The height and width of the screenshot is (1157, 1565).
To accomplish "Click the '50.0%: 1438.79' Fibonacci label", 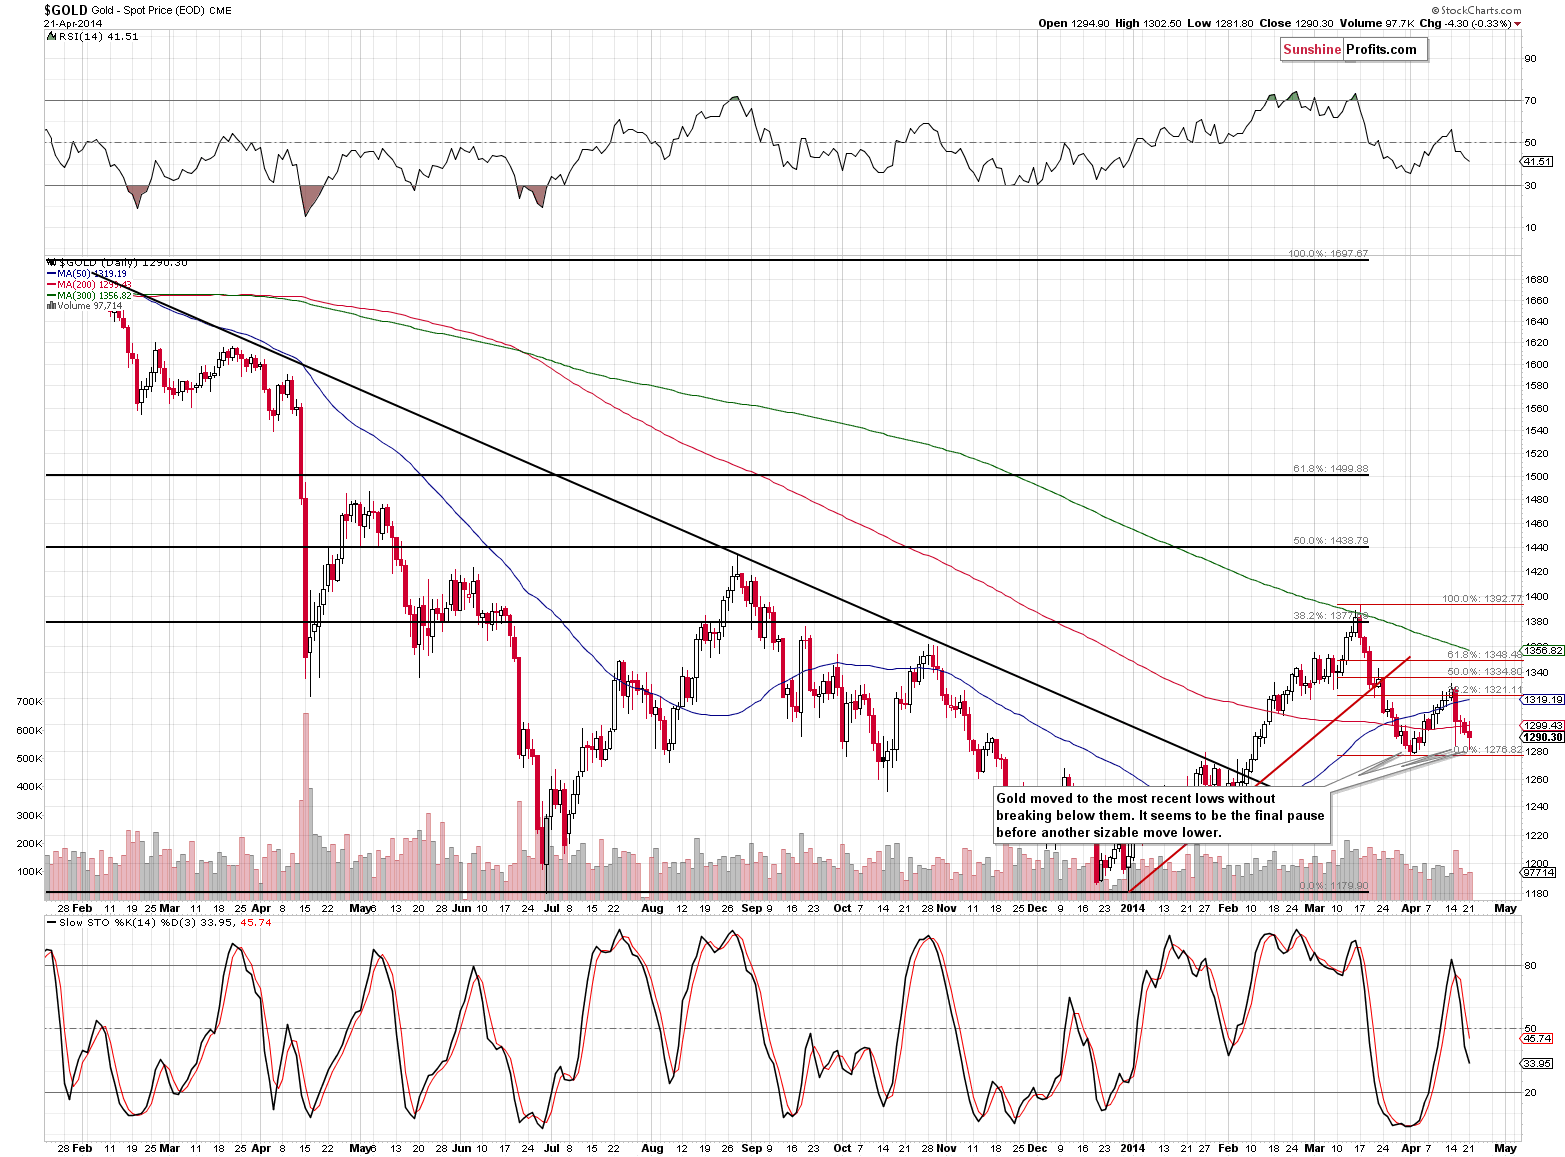I will (x=1330, y=541).
